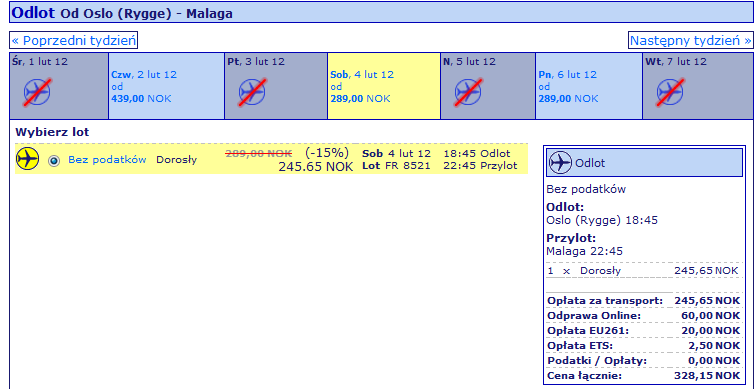Go to « Poprzedni tydzień

tap(74, 40)
